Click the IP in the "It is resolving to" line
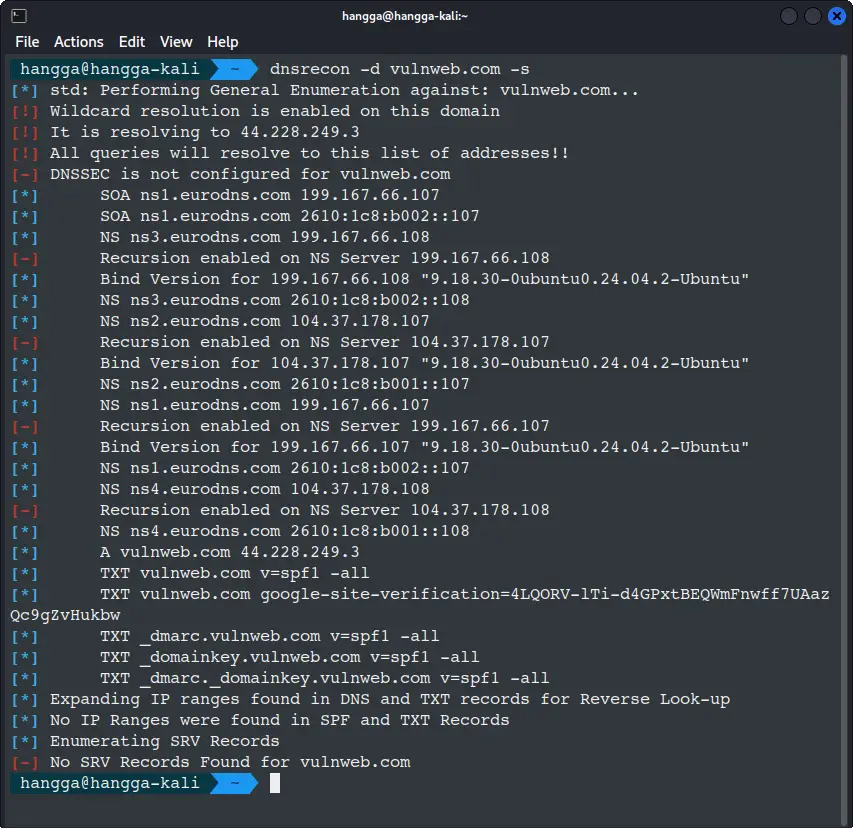The image size is (853, 828). pos(300,132)
